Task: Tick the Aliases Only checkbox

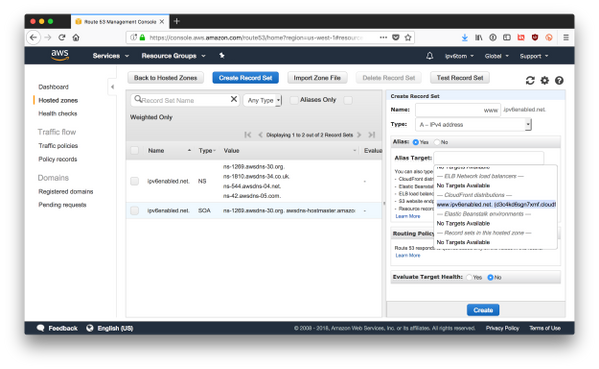Action: (x=294, y=100)
